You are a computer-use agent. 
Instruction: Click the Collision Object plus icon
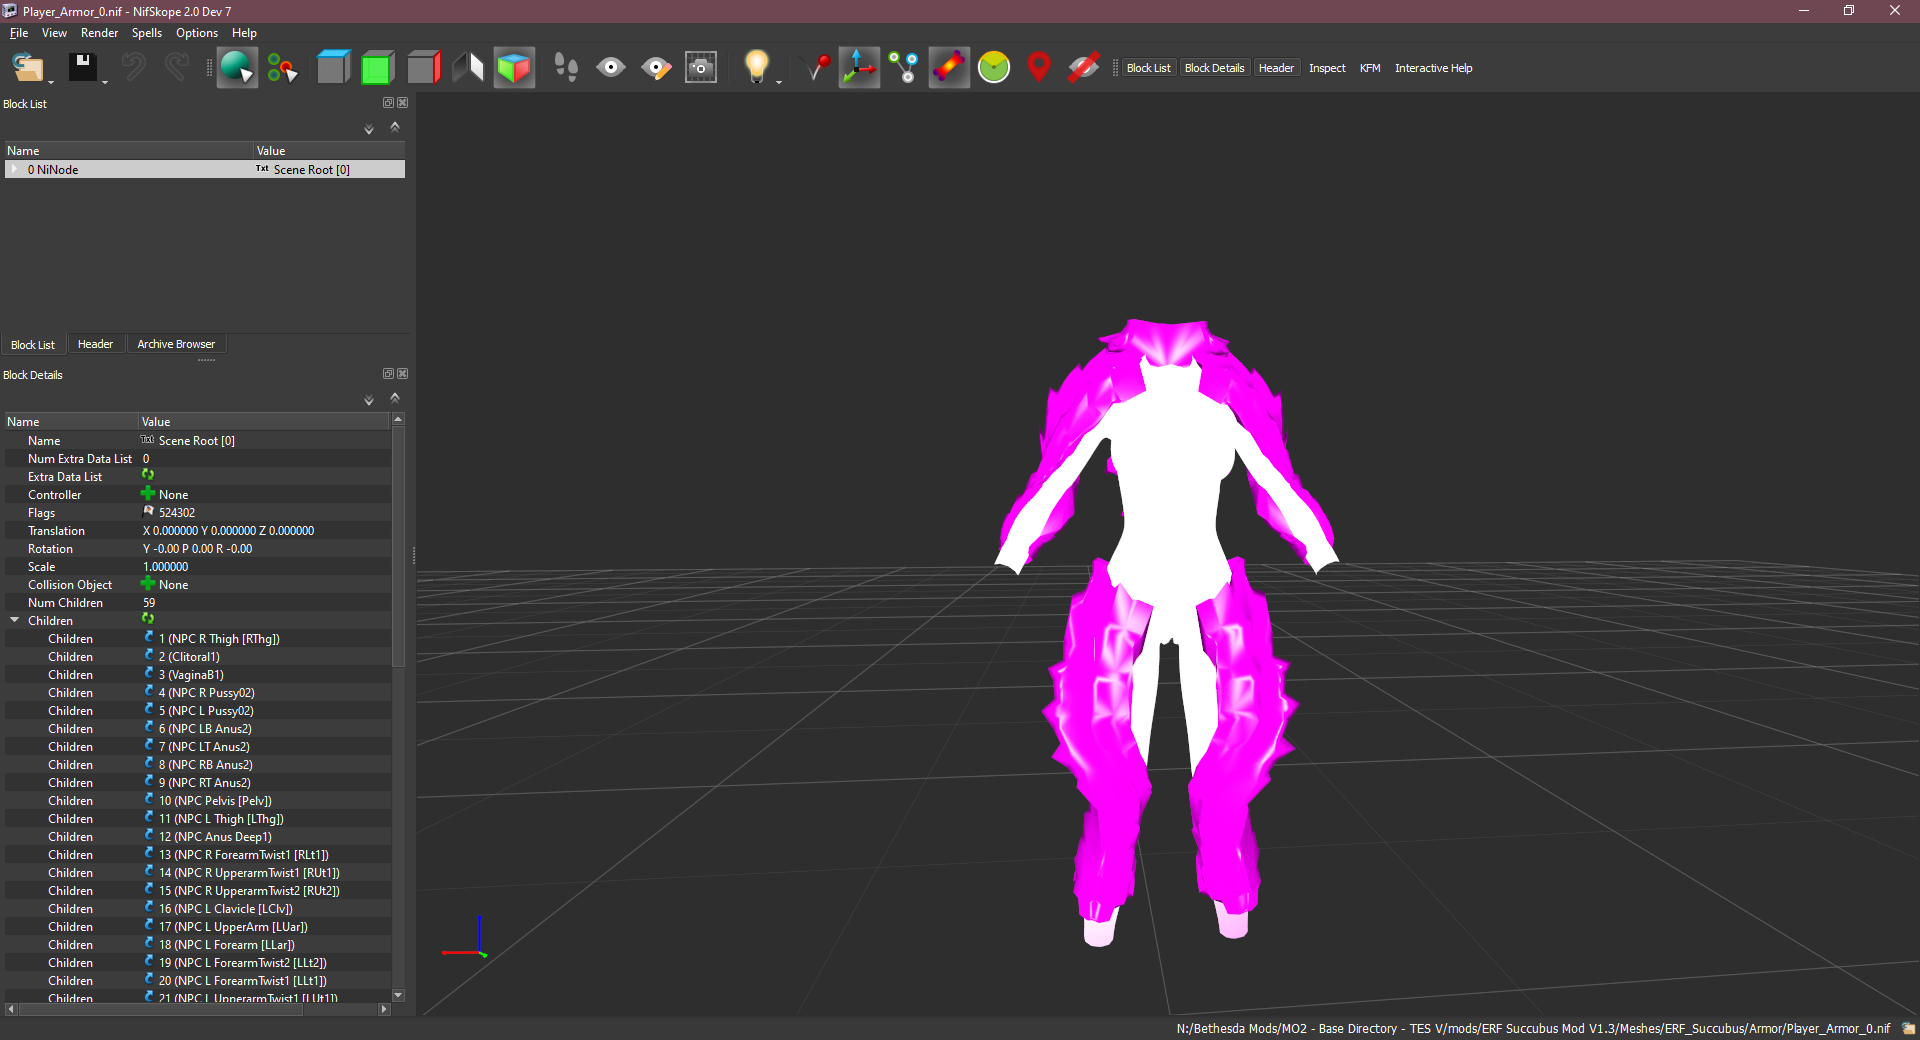click(148, 584)
